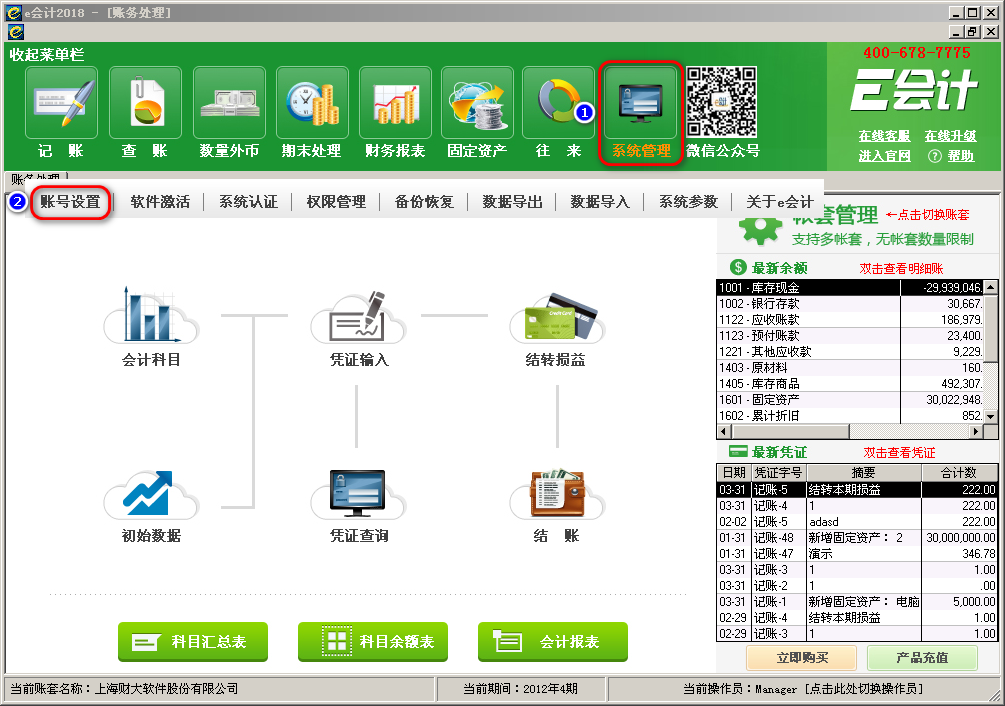
Task: Select the 1405 - 库存商品 balance row
Action: pyautogui.click(x=850, y=384)
